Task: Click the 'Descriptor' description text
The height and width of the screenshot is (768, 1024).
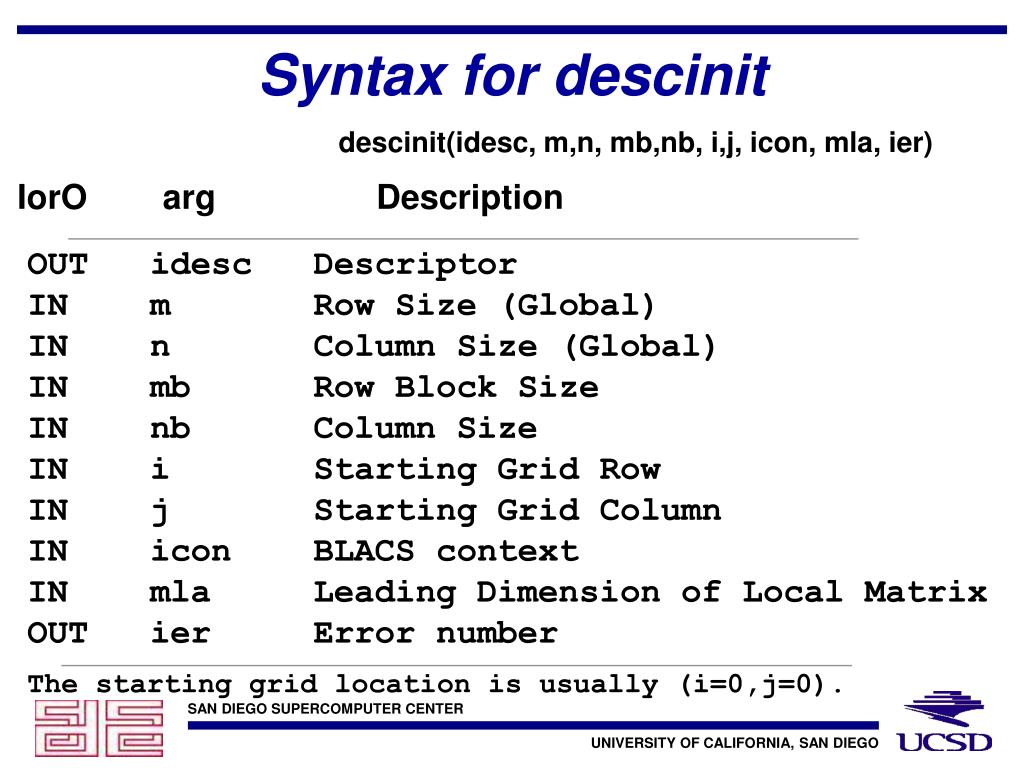Action: tap(415, 264)
